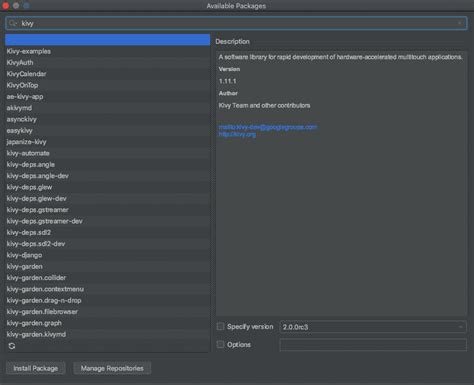This screenshot has width=474, height=385.
Task: Click inside the kivy search field
Action: pyautogui.click(x=236, y=23)
